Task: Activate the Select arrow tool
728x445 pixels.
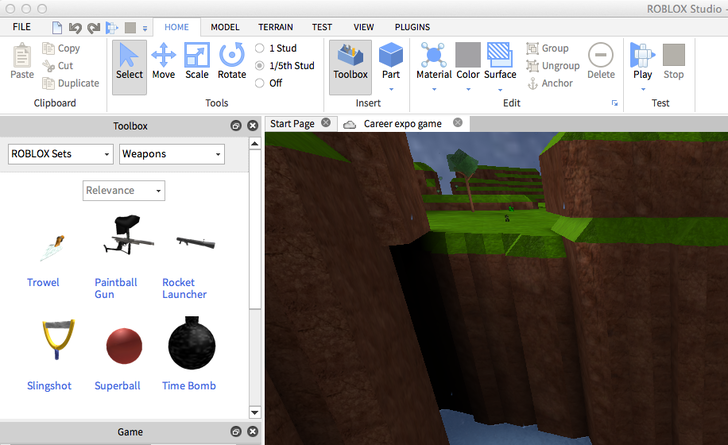Action: click(129, 66)
